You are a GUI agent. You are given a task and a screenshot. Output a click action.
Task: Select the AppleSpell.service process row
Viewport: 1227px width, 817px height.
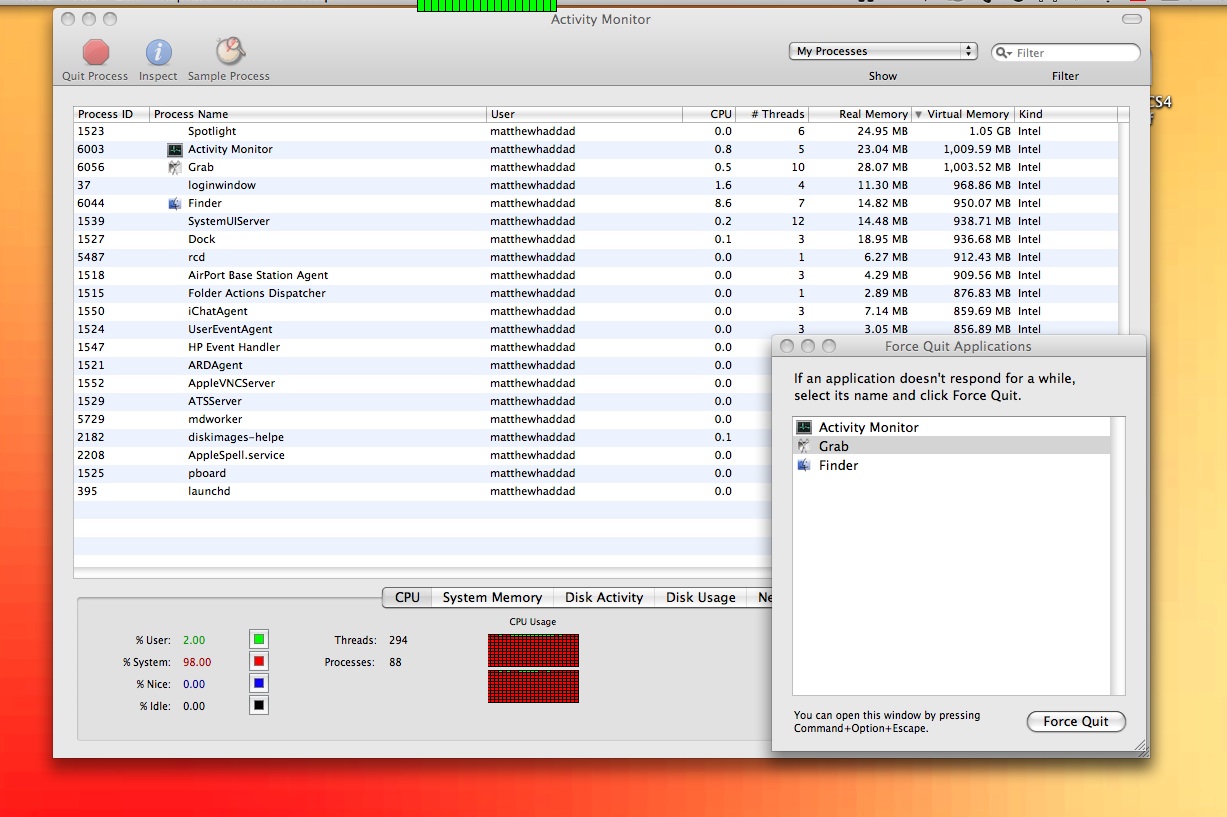(x=423, y=455)
